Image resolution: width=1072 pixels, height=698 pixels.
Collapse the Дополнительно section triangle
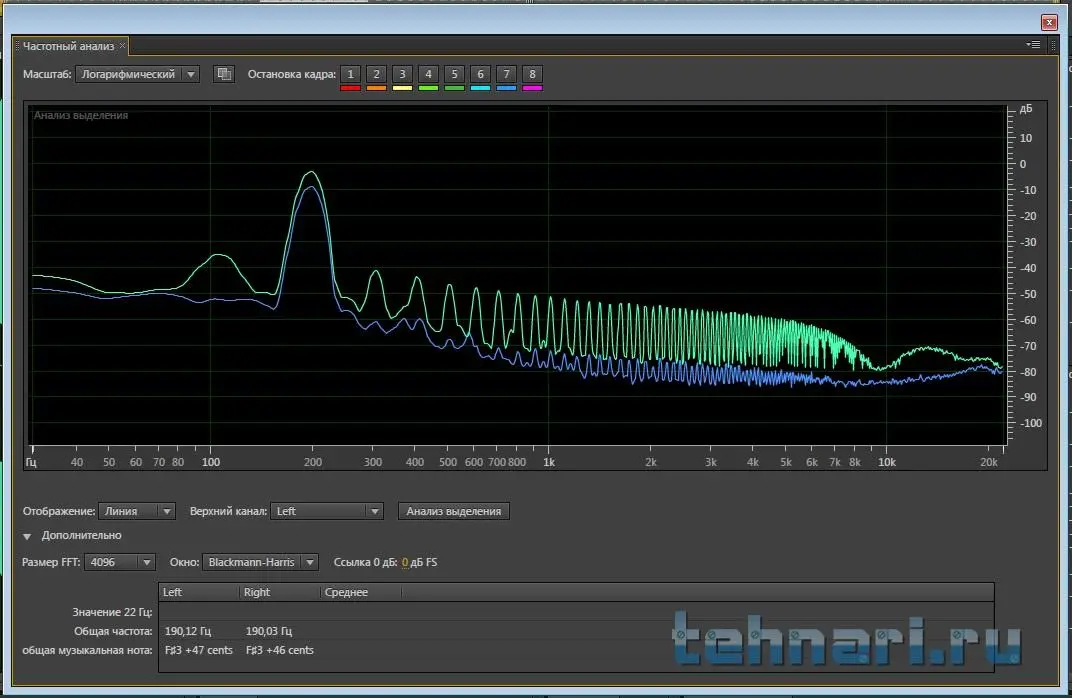pos(27,536)
